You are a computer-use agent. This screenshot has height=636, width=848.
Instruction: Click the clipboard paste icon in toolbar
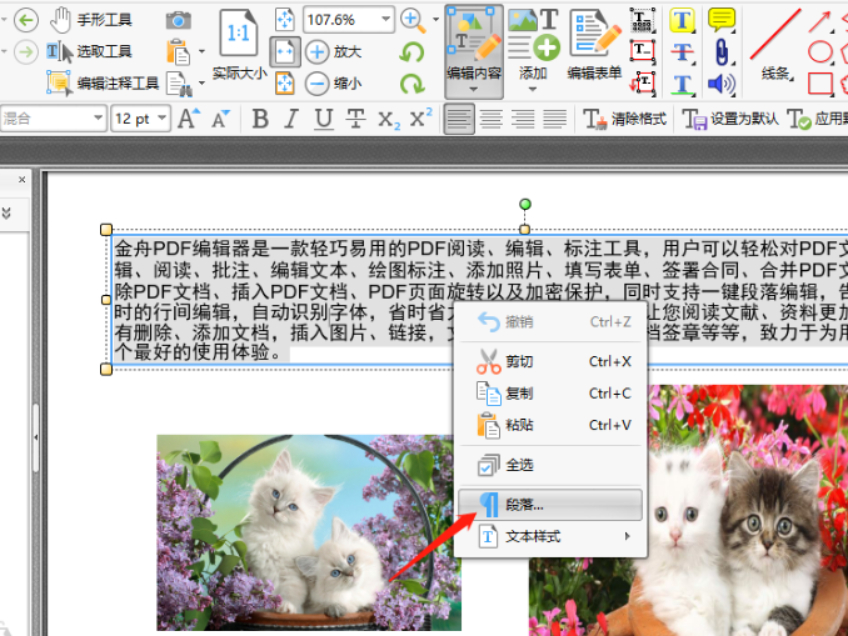coord(178,52)
